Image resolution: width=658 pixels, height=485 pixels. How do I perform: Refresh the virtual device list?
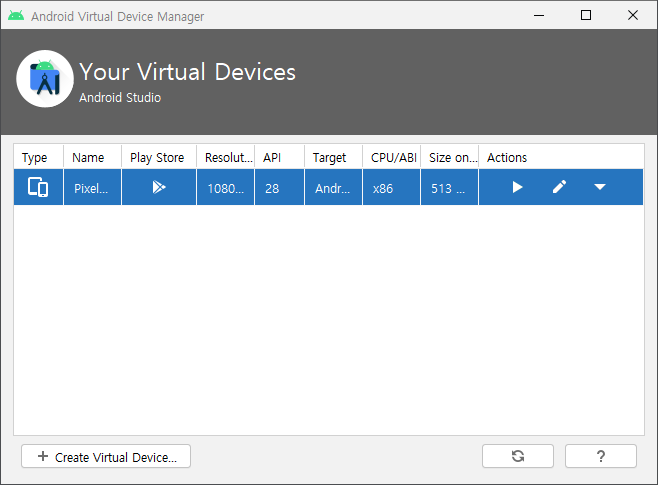(x=518, y=456)
